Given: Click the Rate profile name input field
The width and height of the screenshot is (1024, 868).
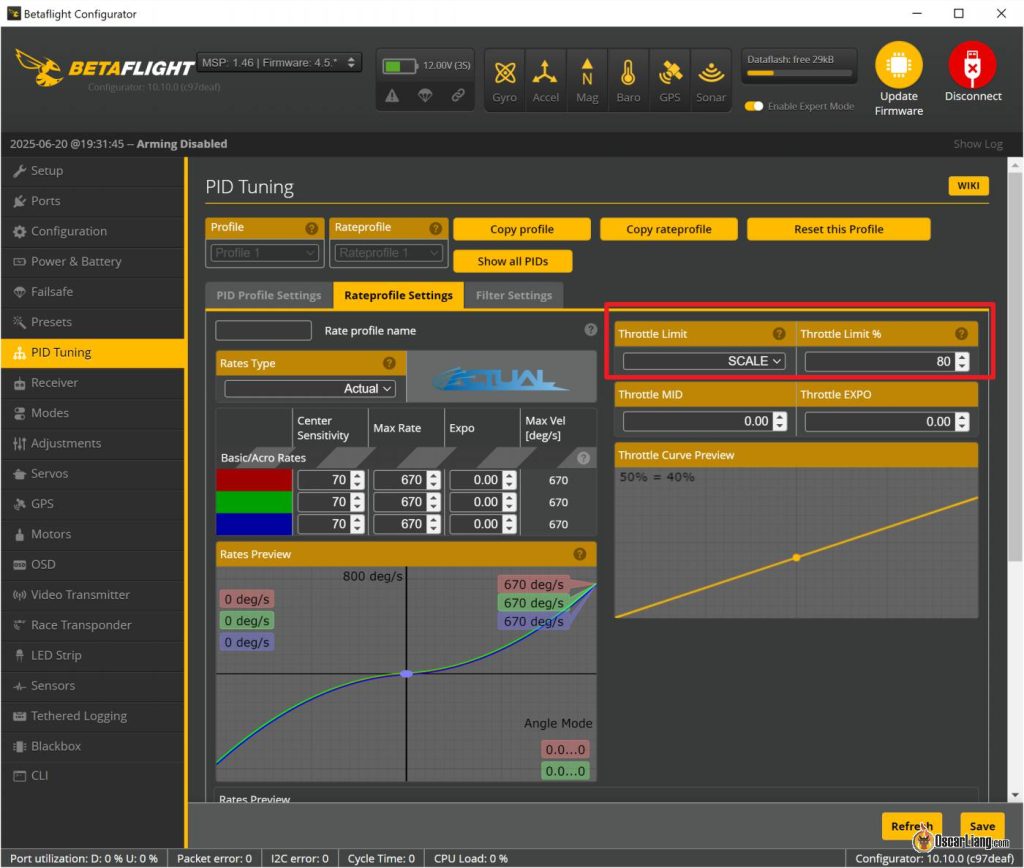Looking at the screenshot, I should [263, 330].
